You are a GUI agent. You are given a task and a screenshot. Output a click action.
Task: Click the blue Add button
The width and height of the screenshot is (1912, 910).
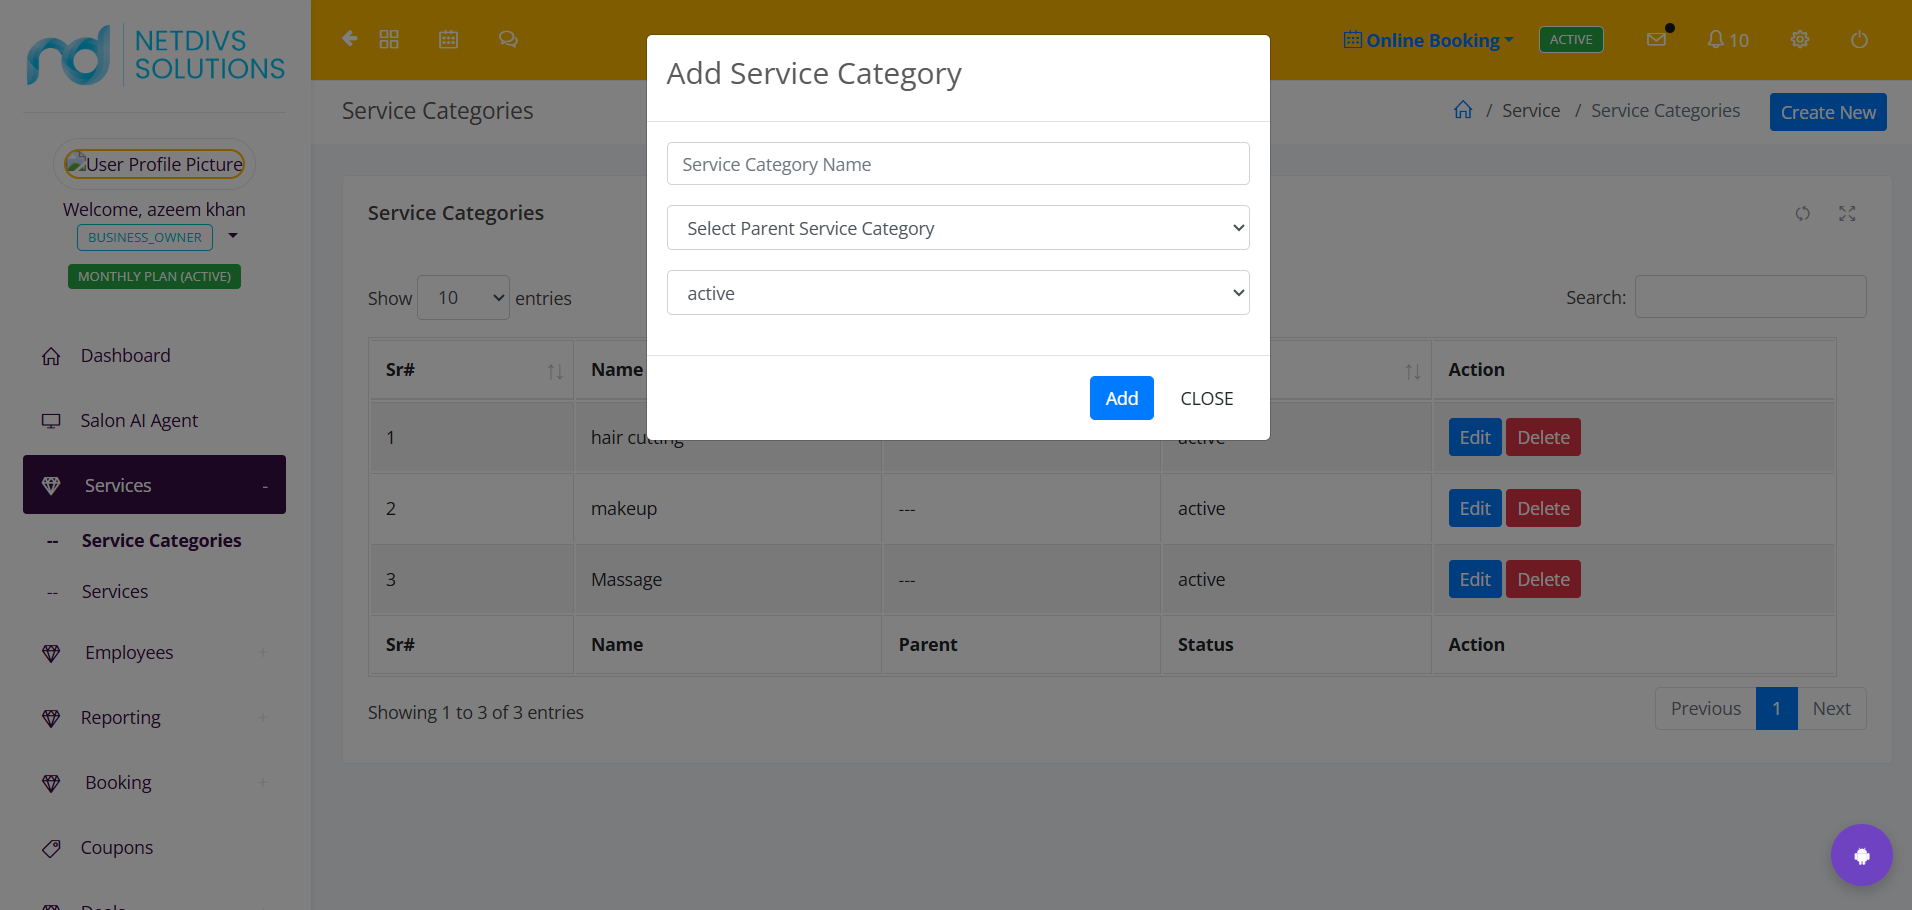coord(1121,398)
